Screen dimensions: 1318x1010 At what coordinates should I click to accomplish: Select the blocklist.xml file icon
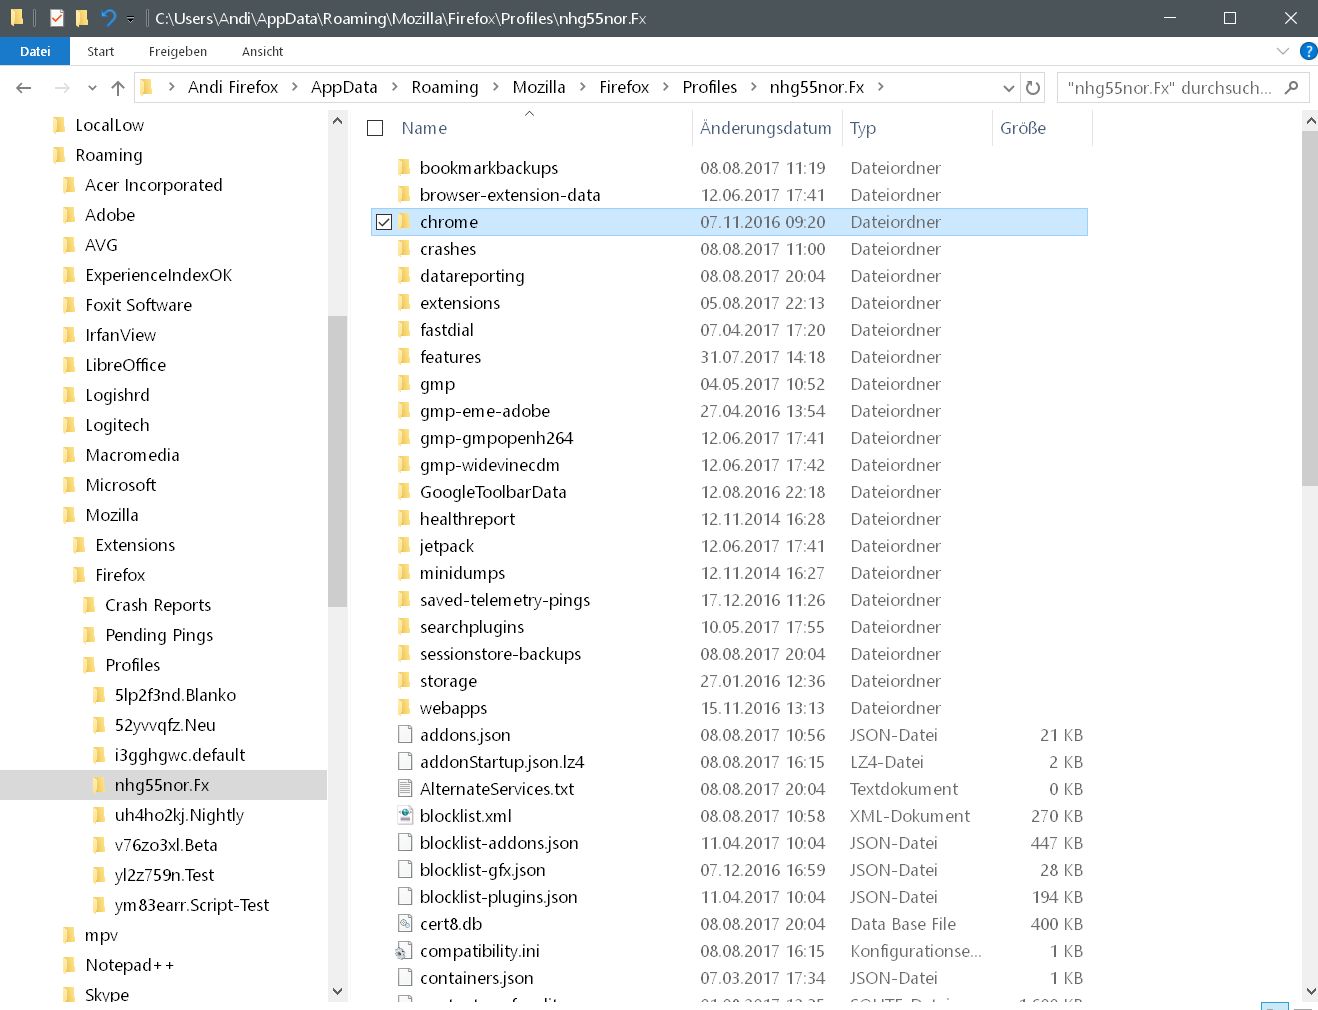tap(405, 816)
